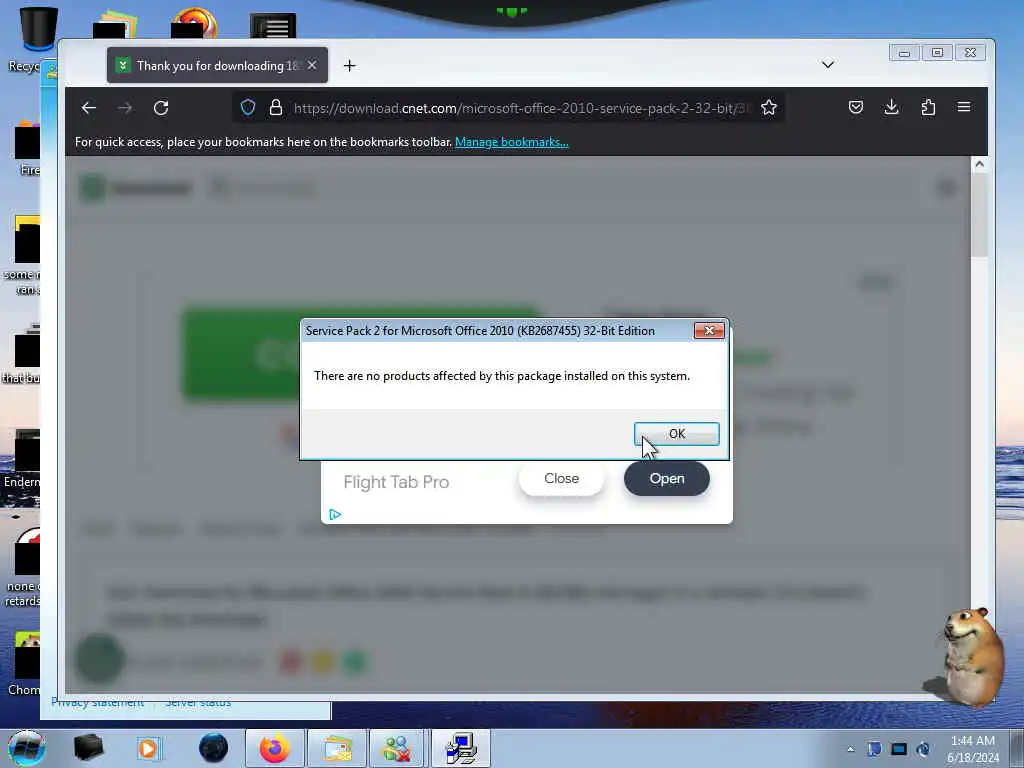Open the Manage bookmarks link
This screenshot has height=768, width=1024.
[511, 142]
